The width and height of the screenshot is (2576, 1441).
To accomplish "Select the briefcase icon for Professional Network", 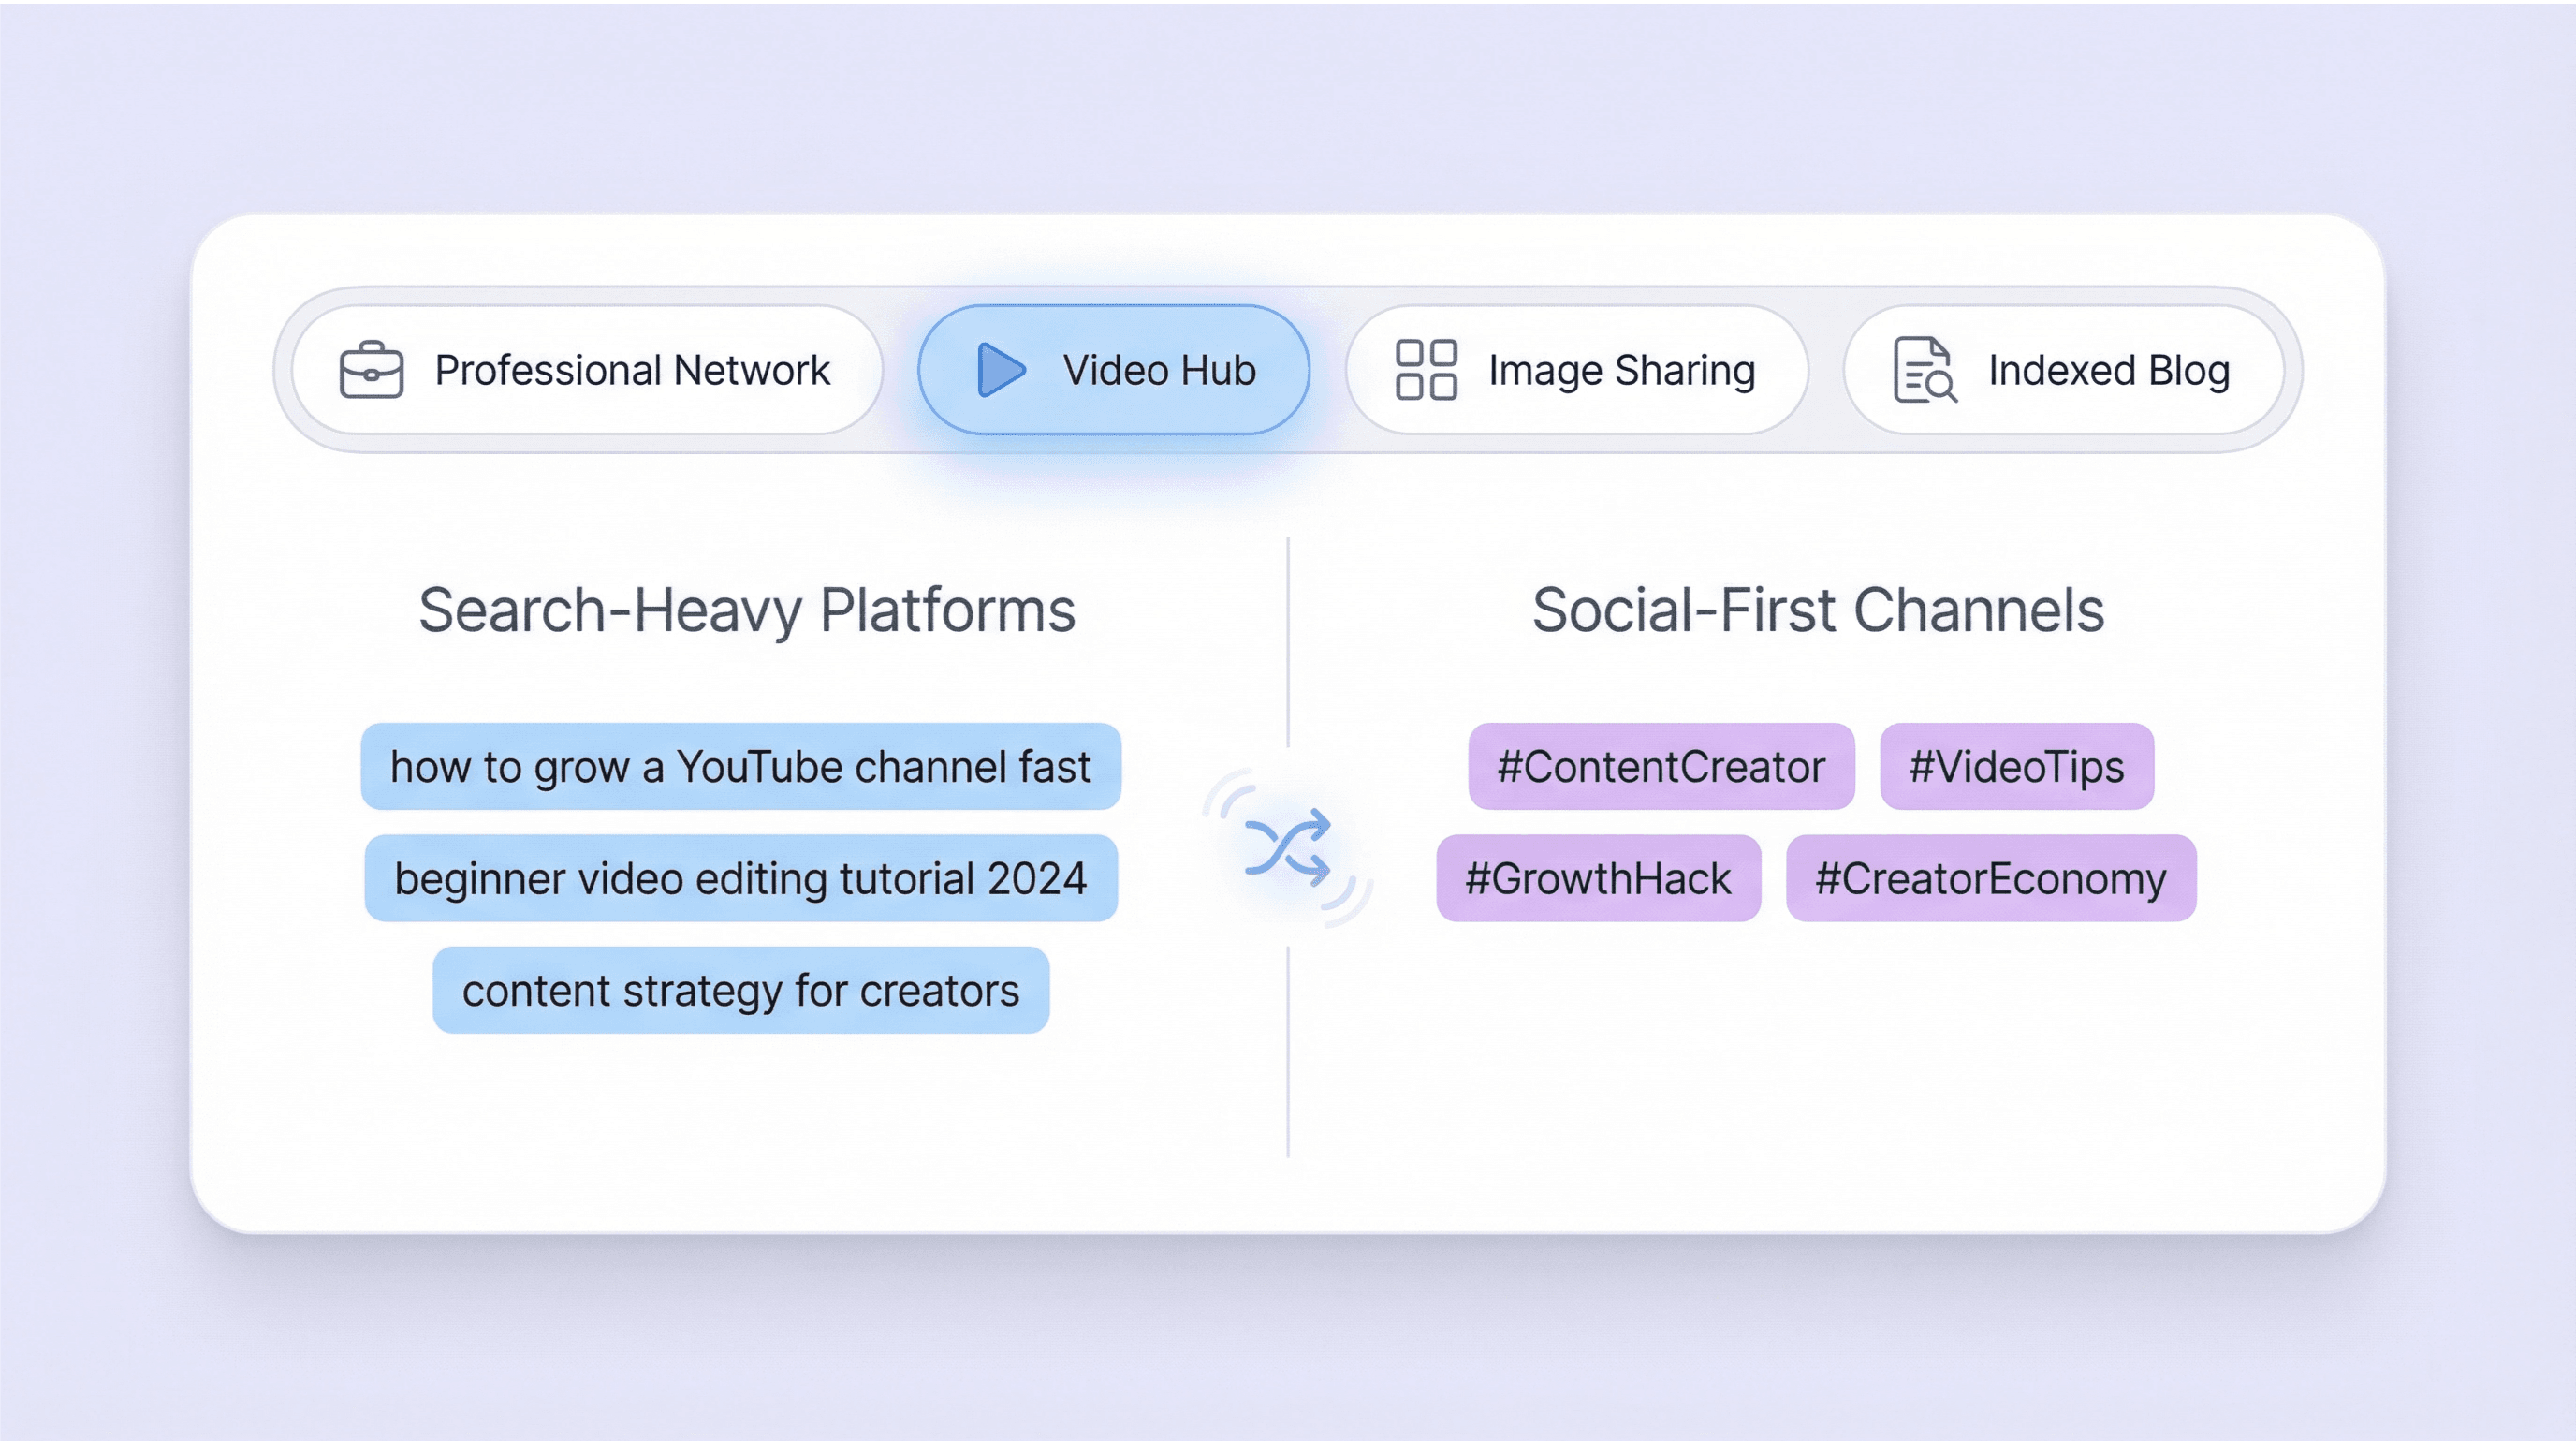I will click(372, 370).
